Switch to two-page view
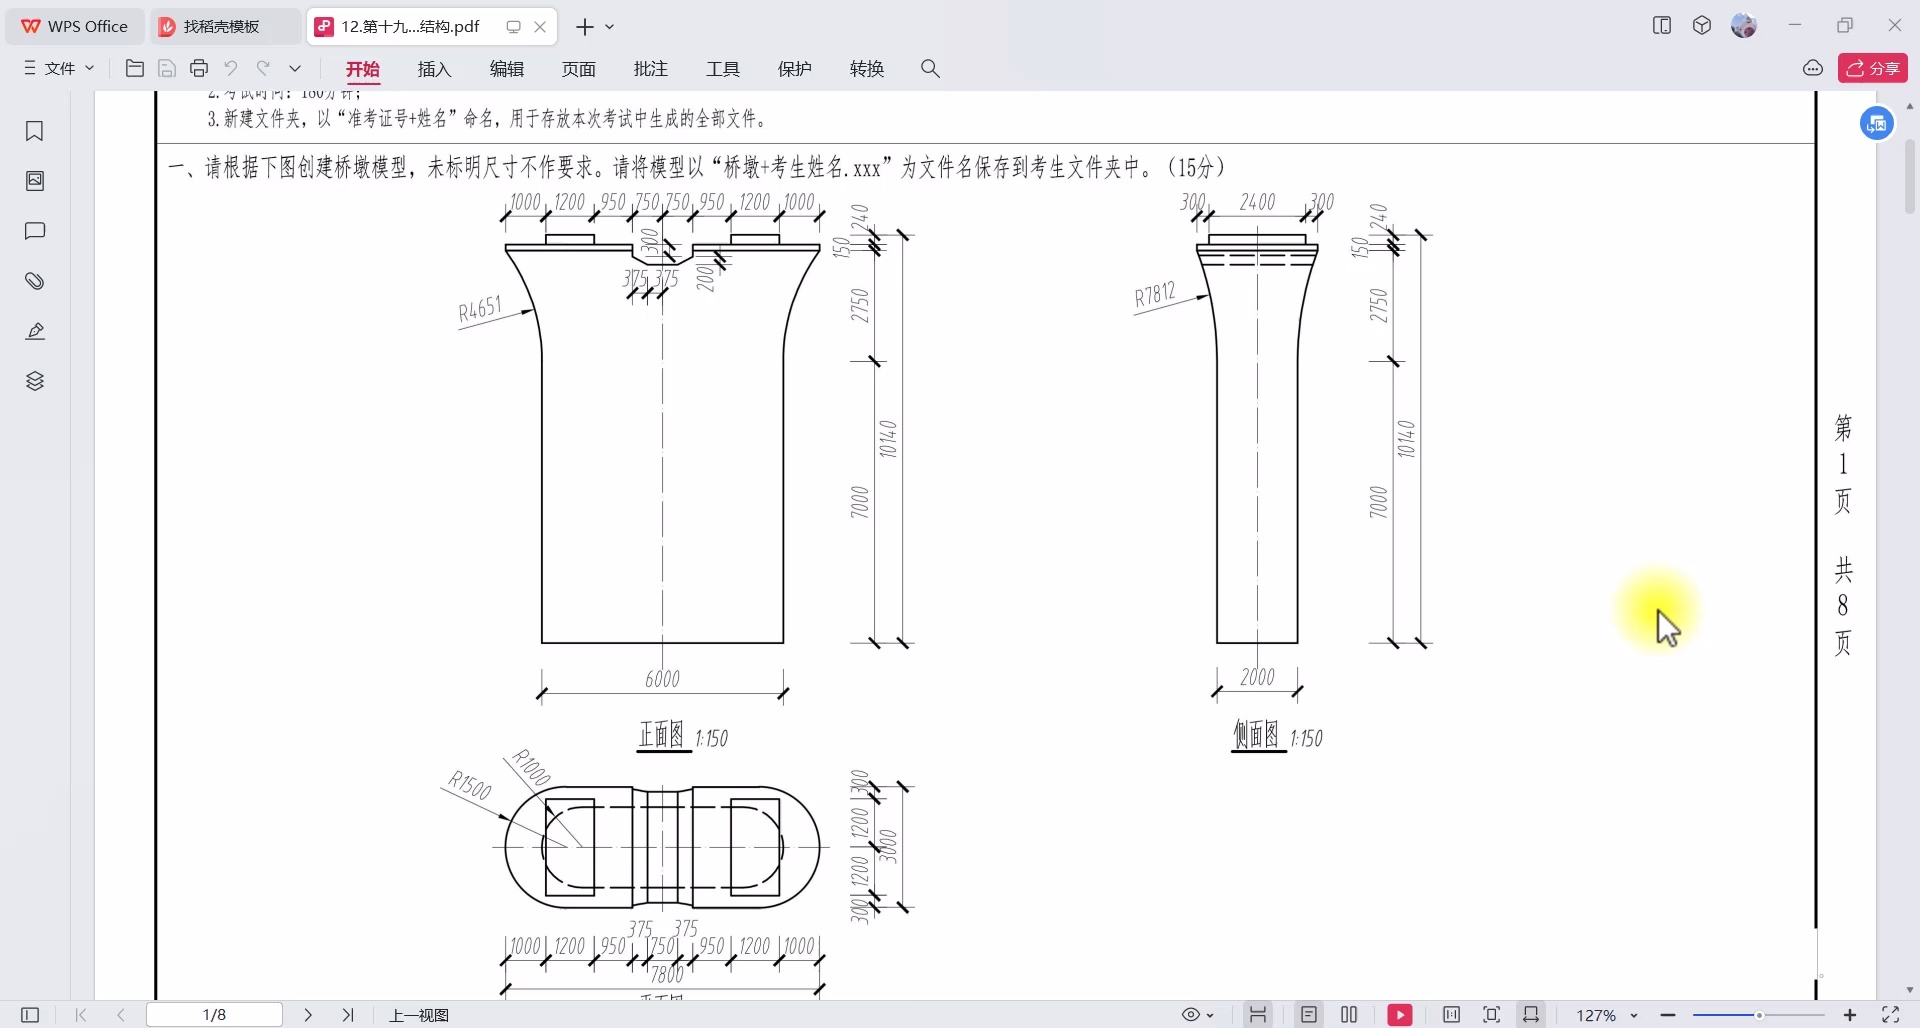1920x1028 pixels. tap(1349, 1015)
